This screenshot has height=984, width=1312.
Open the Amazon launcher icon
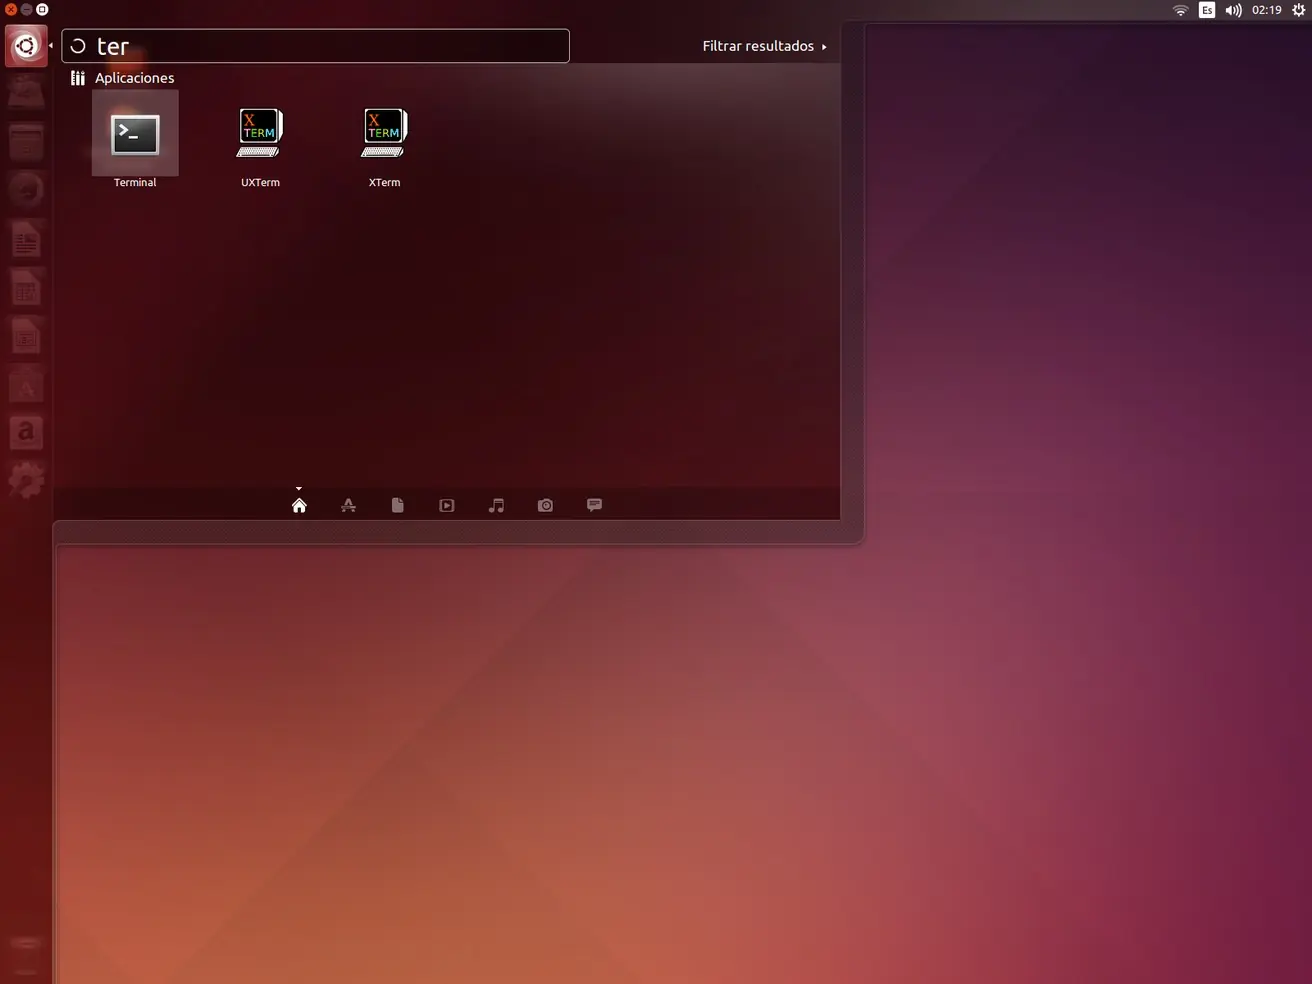point(26,433)
